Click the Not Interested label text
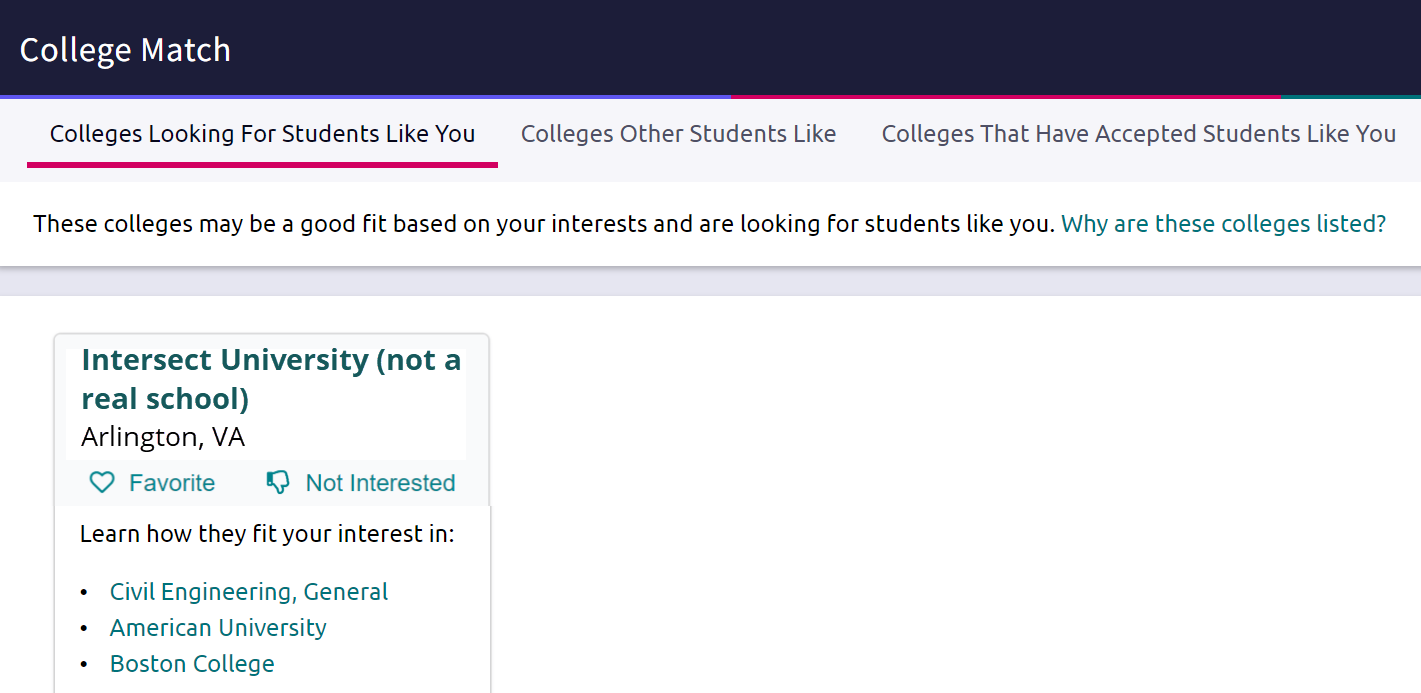The width and height of the screenshot is (1421, 693). [380, 482]
